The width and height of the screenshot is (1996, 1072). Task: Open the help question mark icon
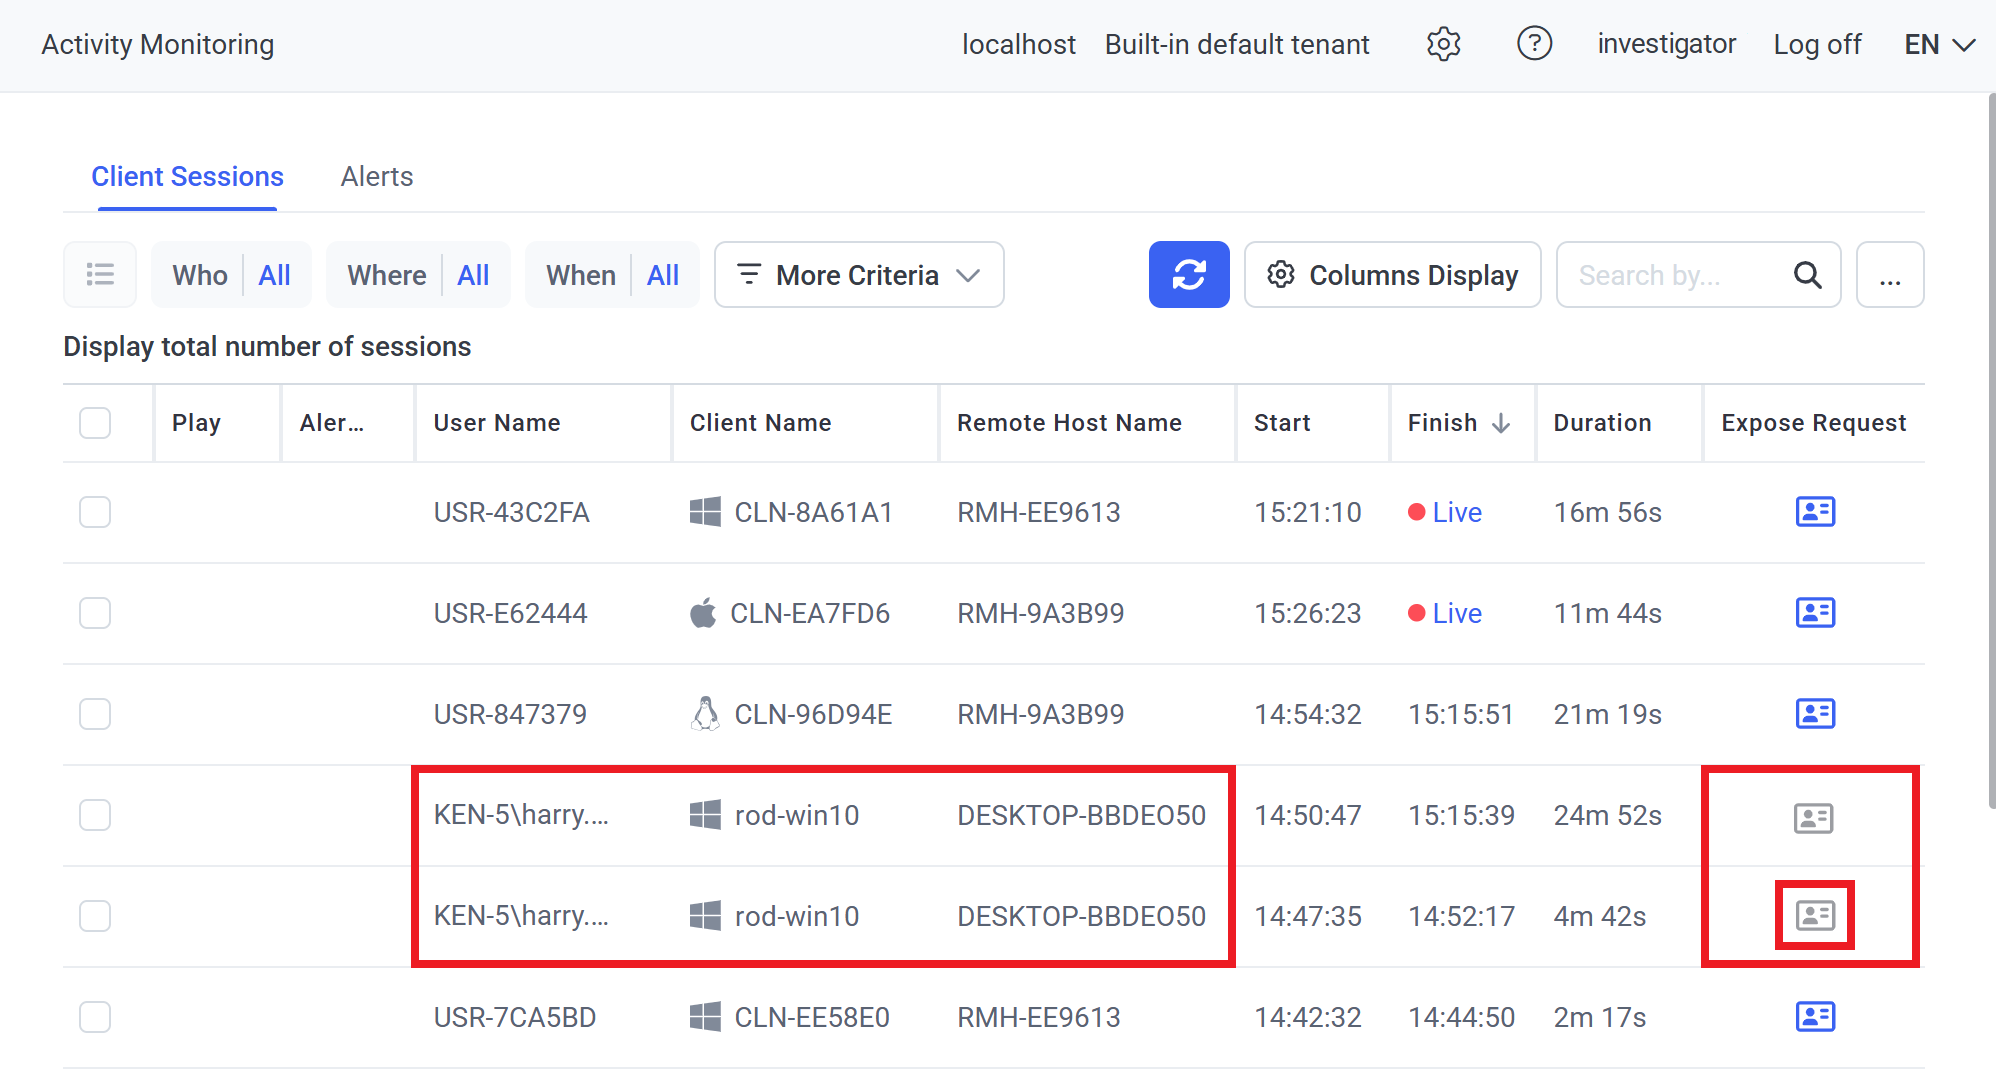(x=1534, y=44)
